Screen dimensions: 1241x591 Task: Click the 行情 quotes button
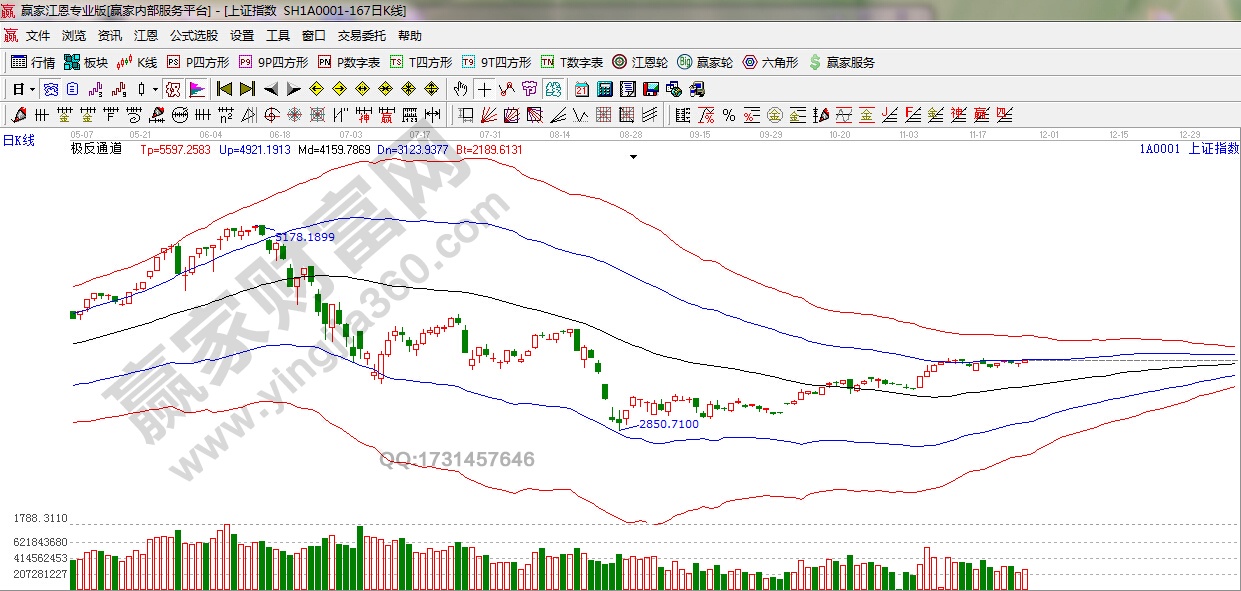click(33, 62)
